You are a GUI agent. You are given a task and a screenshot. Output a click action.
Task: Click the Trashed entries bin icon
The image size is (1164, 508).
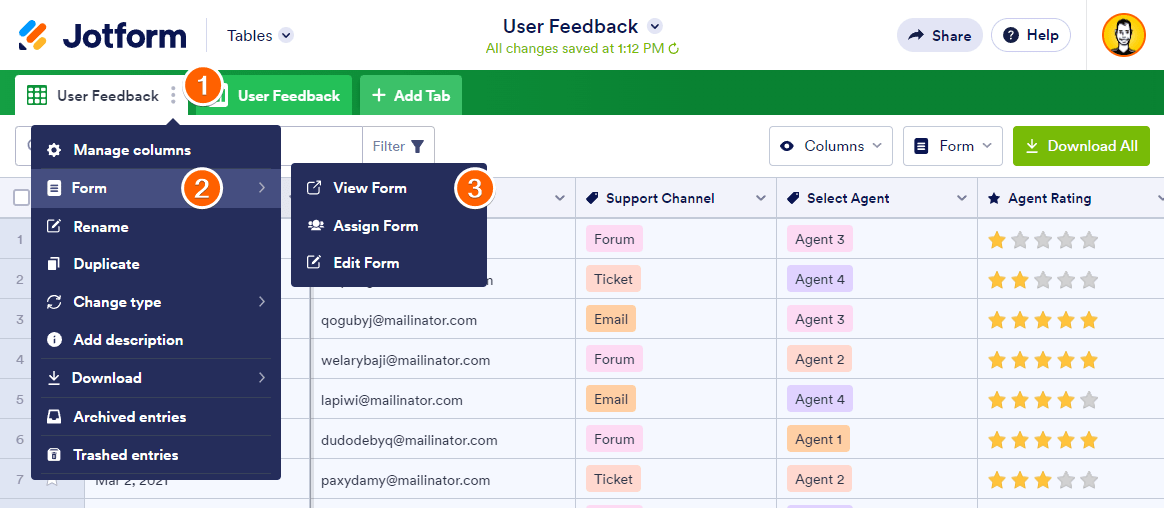point(54,455)
